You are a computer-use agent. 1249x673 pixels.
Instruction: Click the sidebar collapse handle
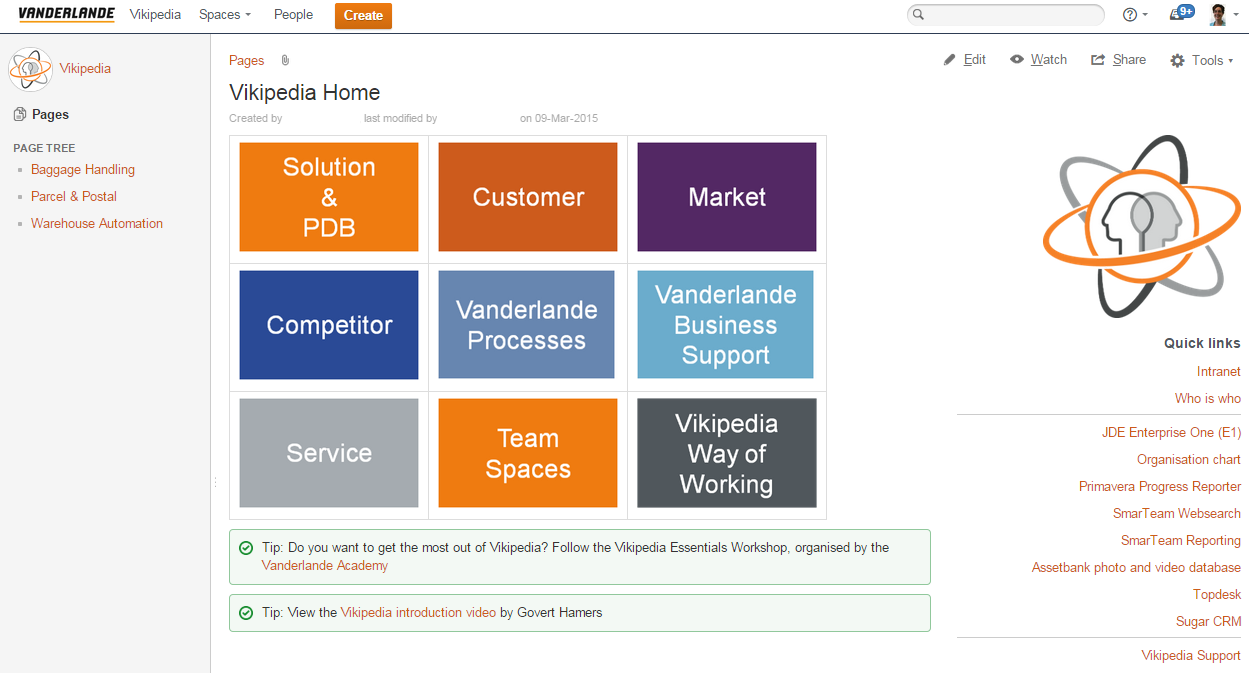214,482
